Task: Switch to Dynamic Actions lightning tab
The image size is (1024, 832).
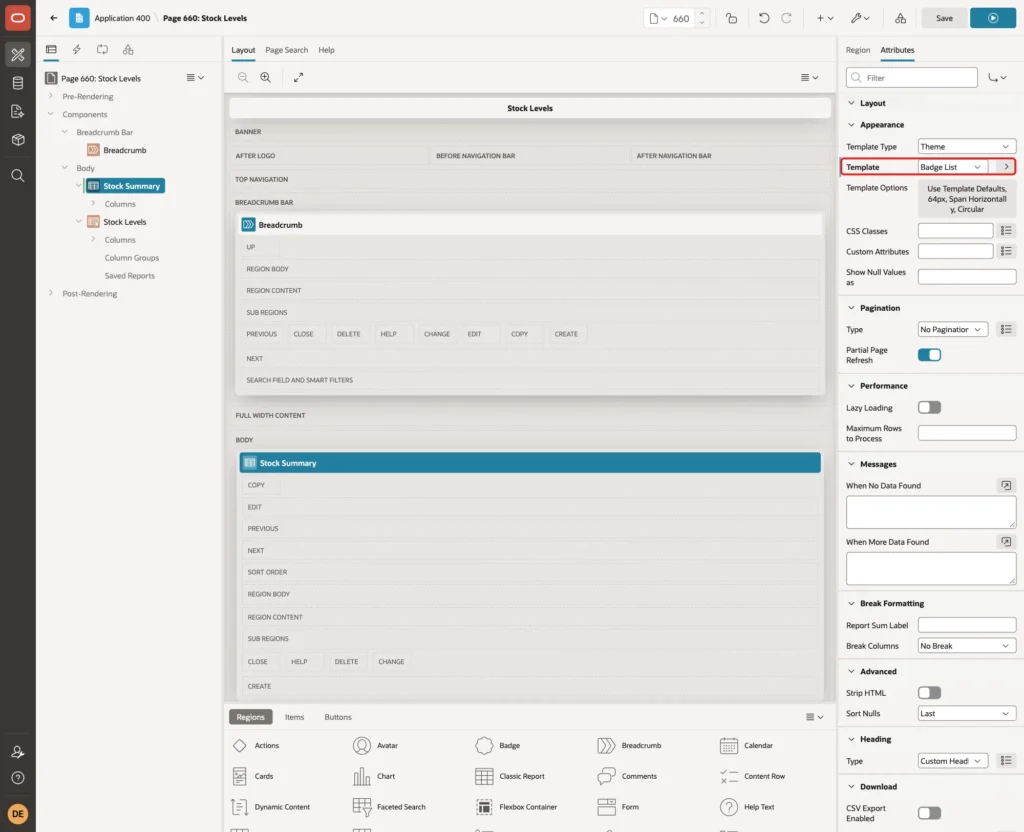Action: (x=76, y=50)
